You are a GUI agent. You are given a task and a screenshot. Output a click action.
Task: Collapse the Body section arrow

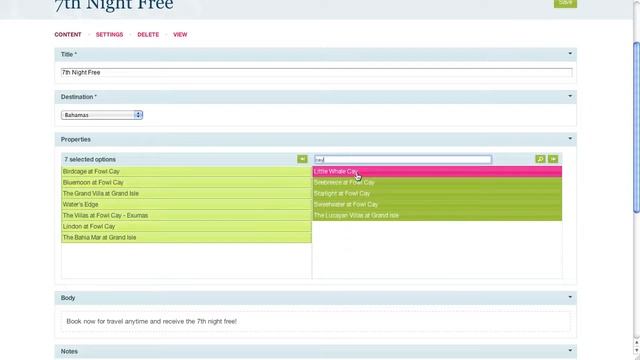(x=570, y=297)
